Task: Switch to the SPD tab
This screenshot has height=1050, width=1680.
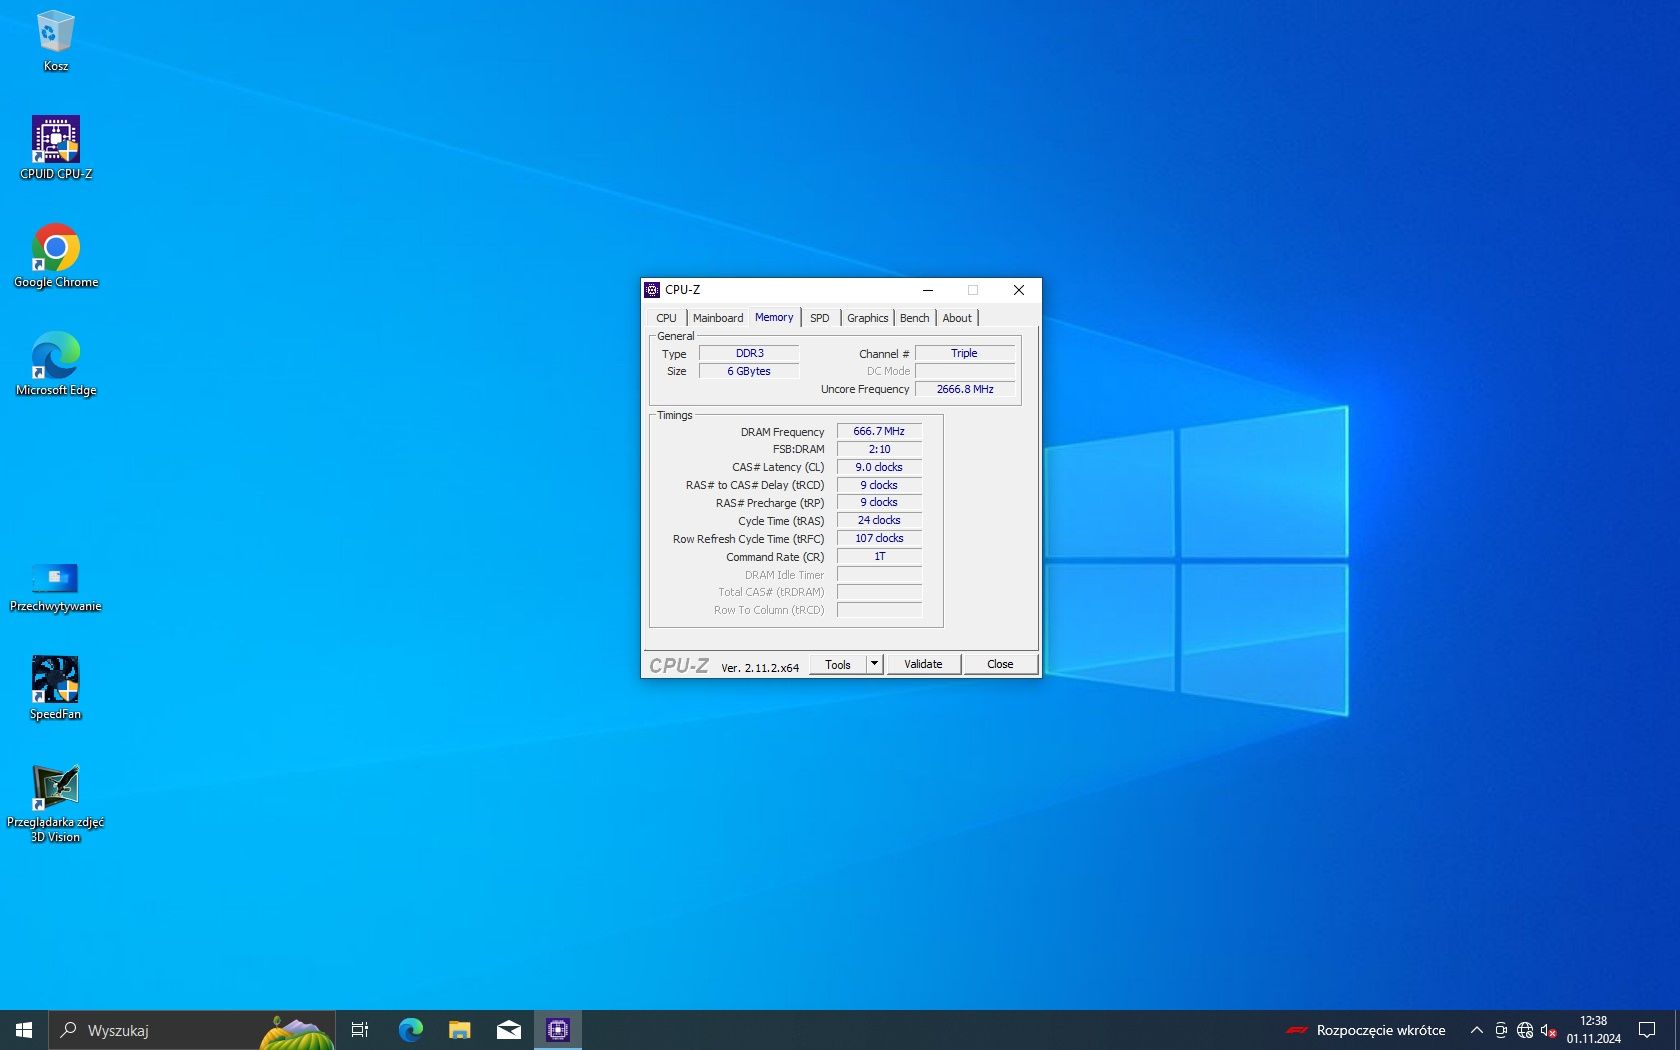Action: pyautogui.click(x=820, y=318)
